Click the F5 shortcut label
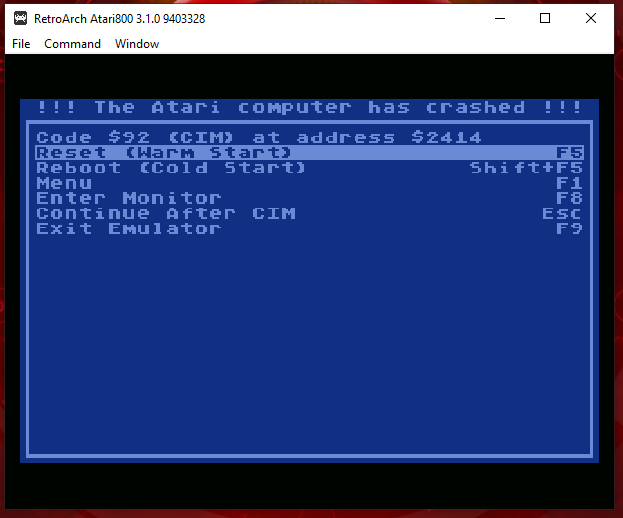 pyautogui.click(x=569, y=153)
